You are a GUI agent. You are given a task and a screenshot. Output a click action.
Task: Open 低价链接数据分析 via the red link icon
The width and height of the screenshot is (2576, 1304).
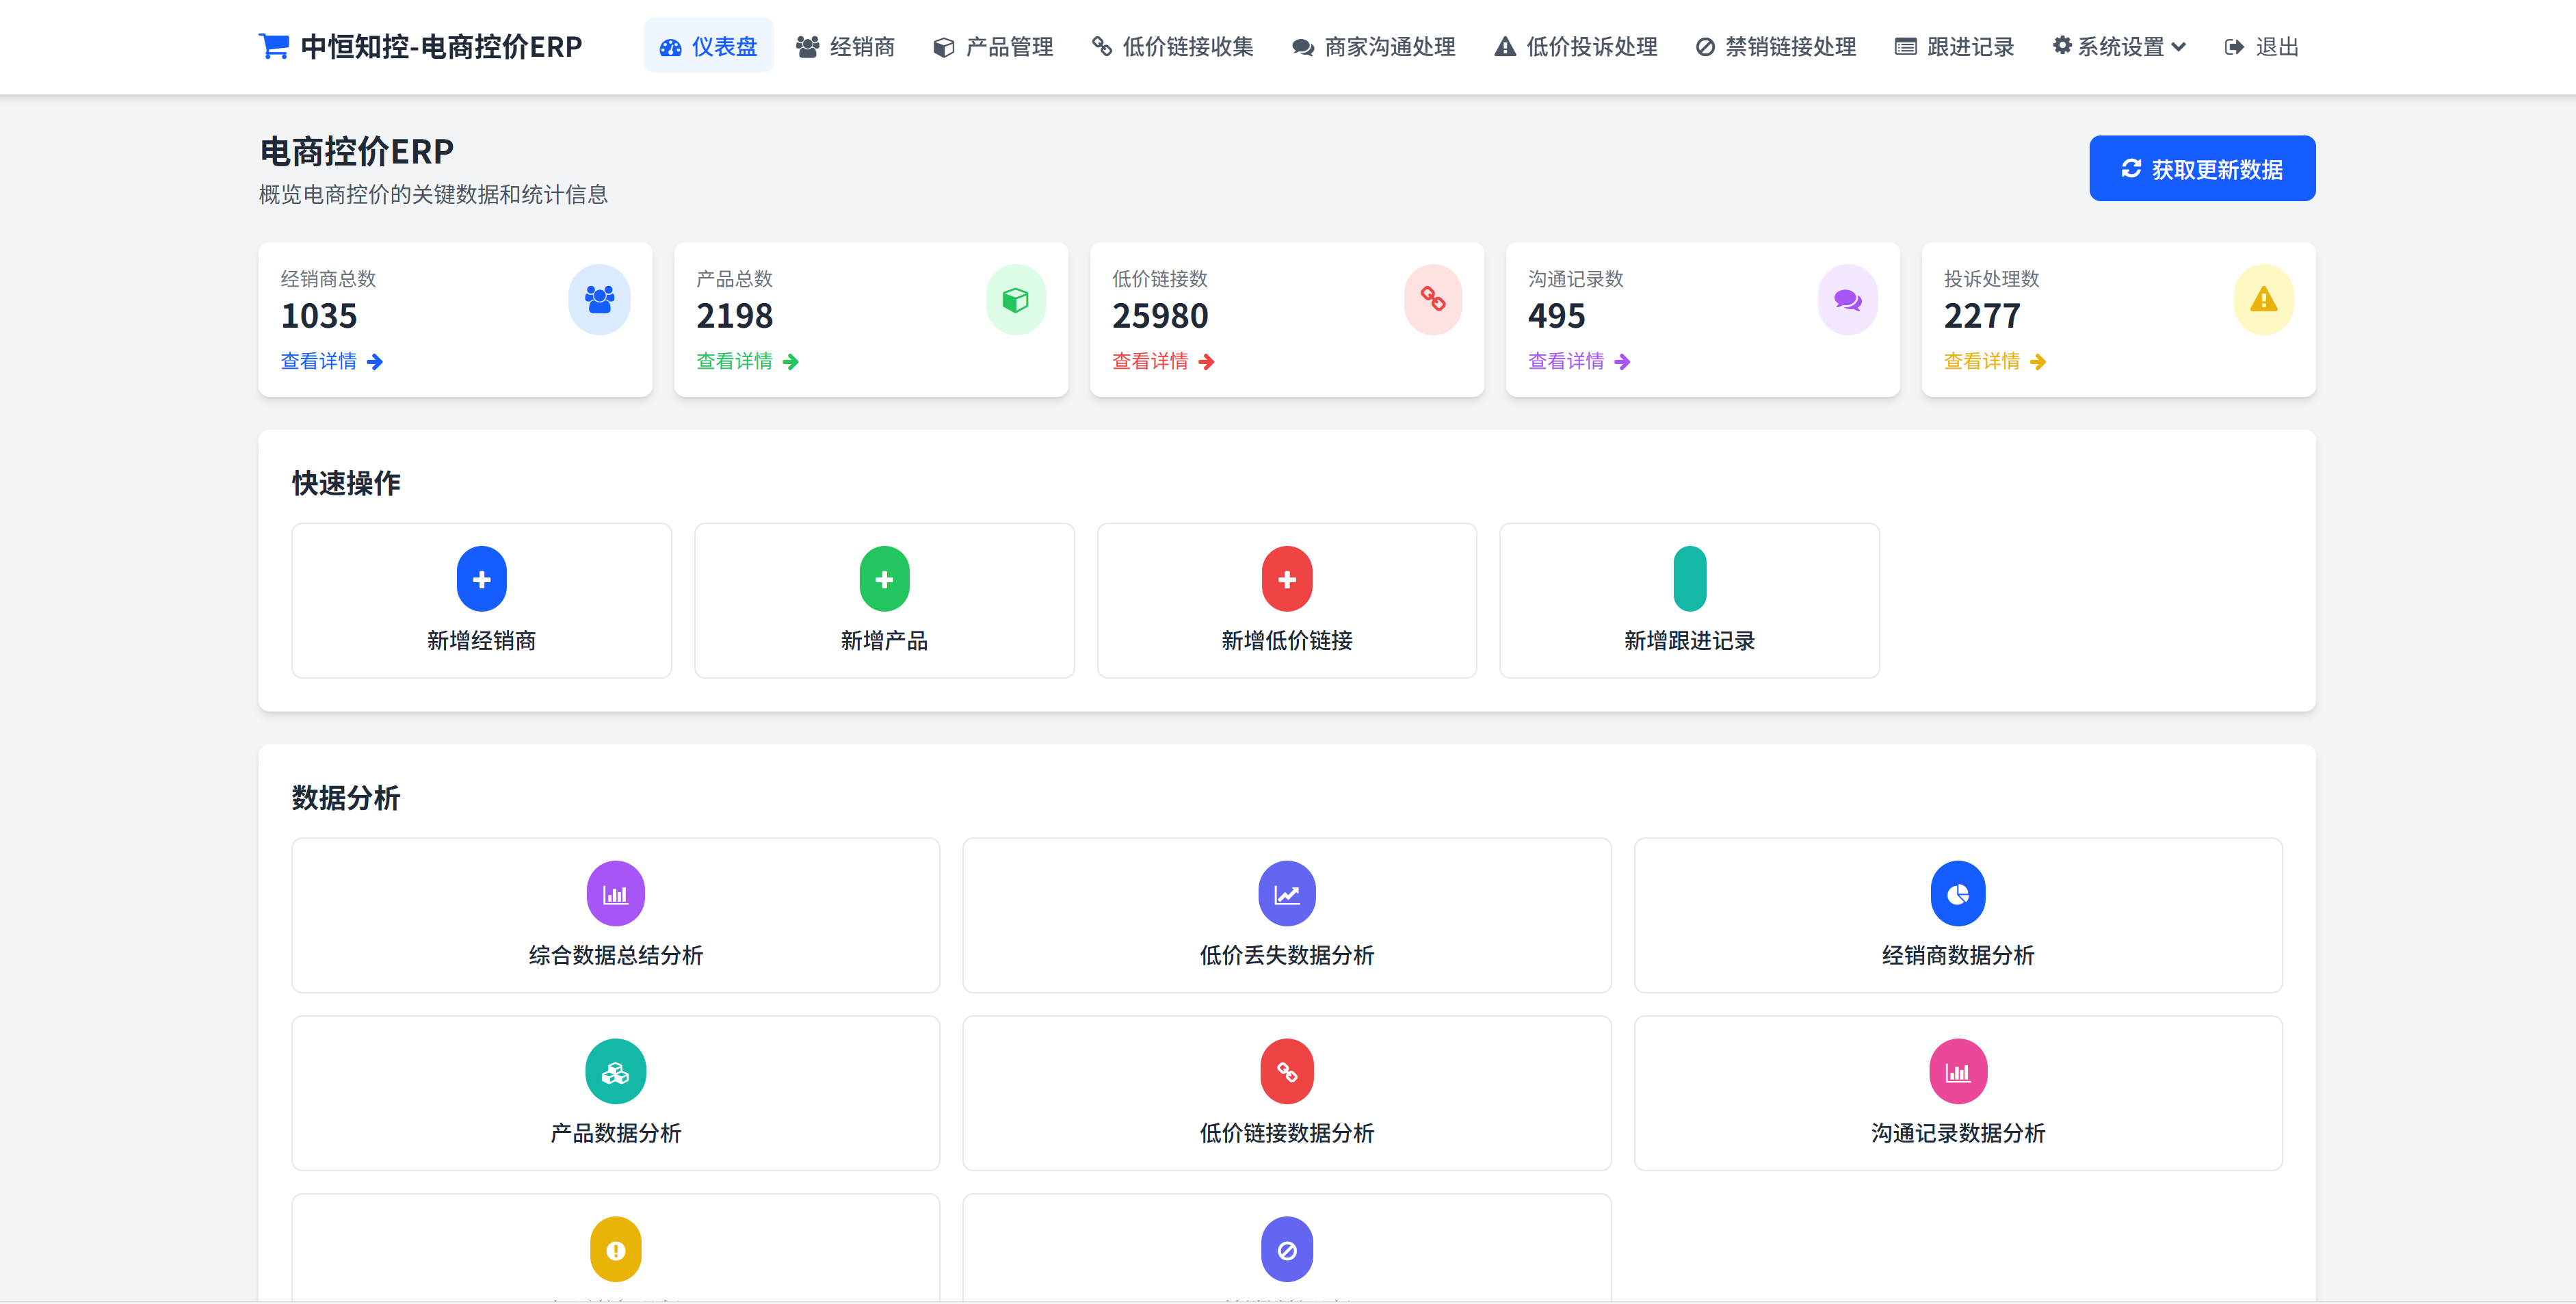point(1286,1072)
